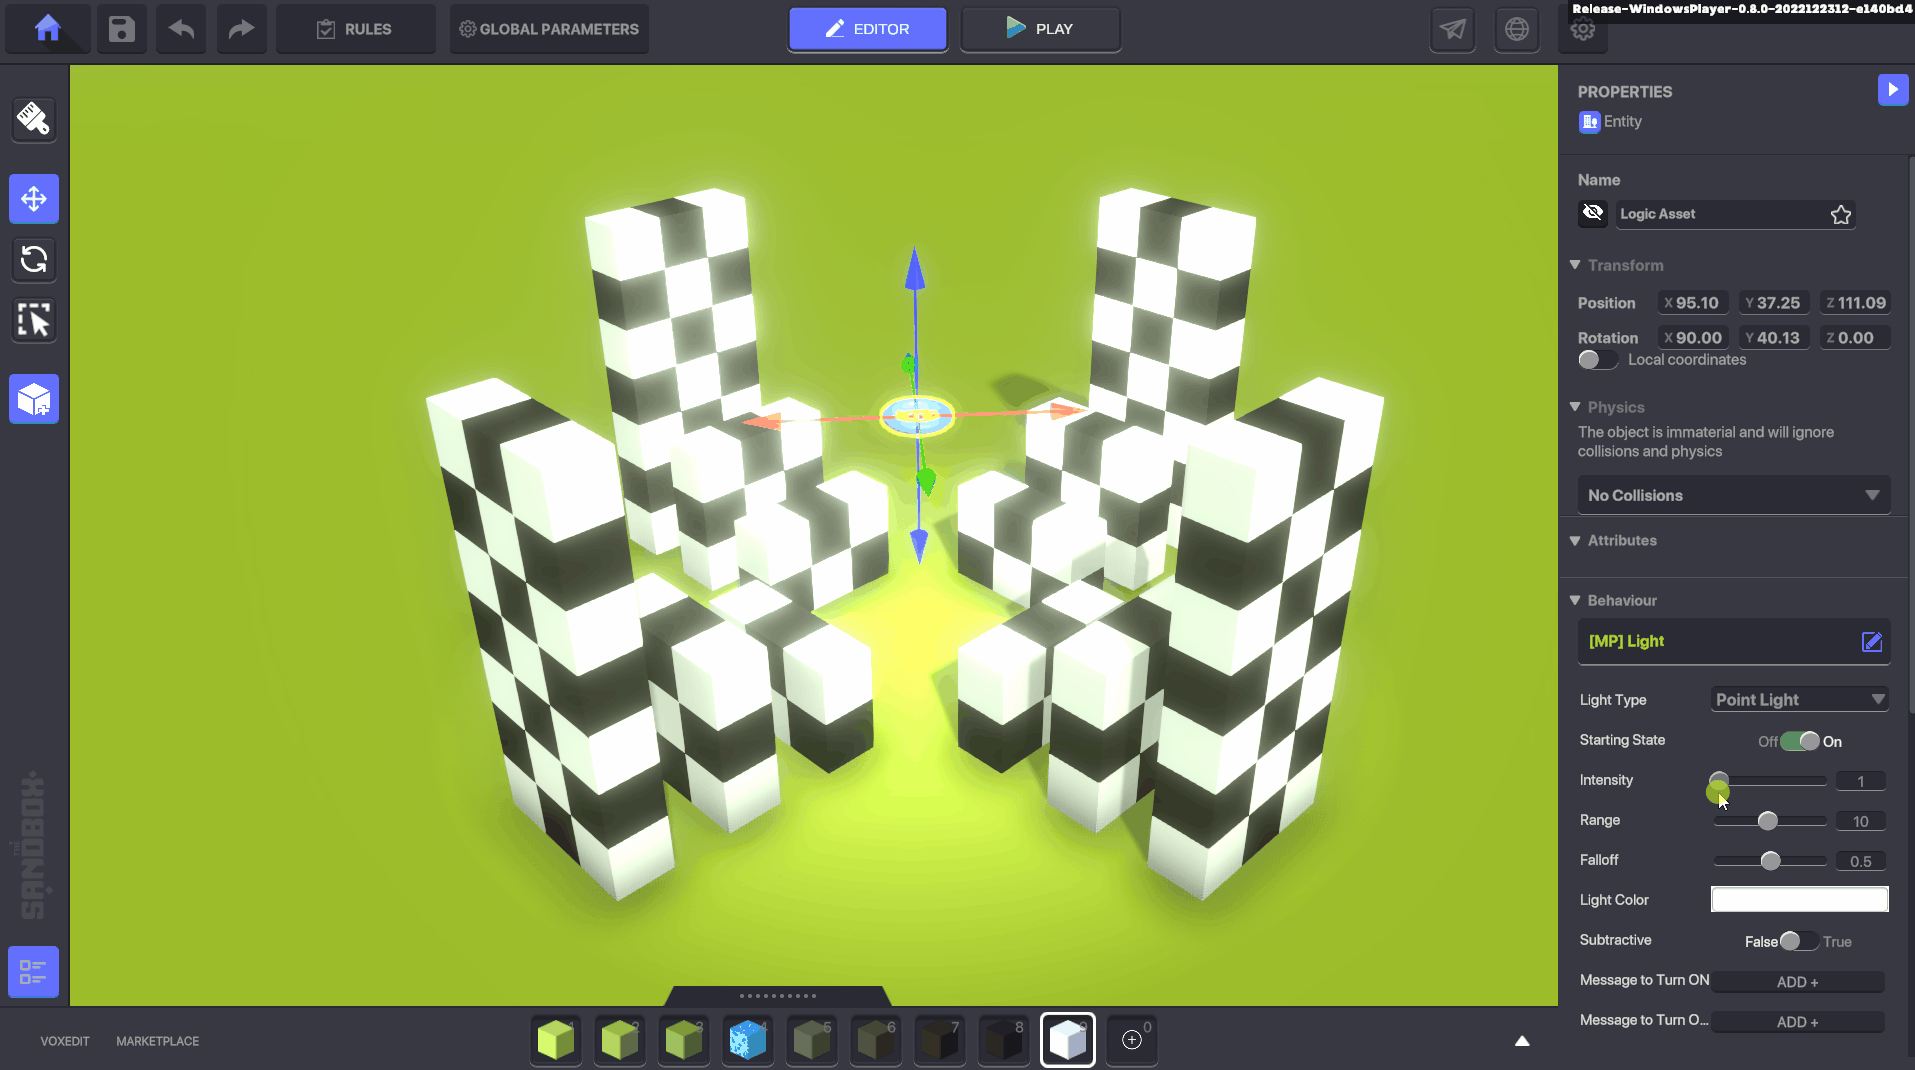Select the Rotate tool in the left toolbar

(34, 259)
